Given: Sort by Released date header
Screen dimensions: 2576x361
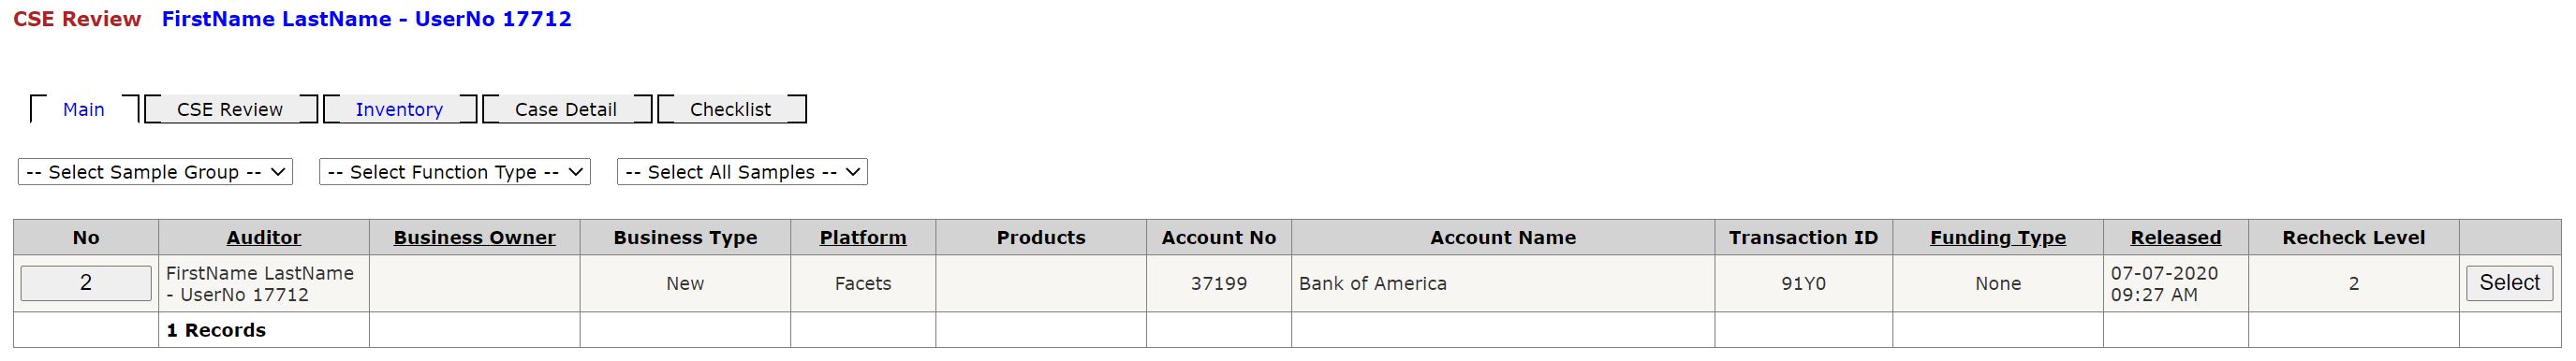Looking at the screenshot, I should pos(2176,238).
